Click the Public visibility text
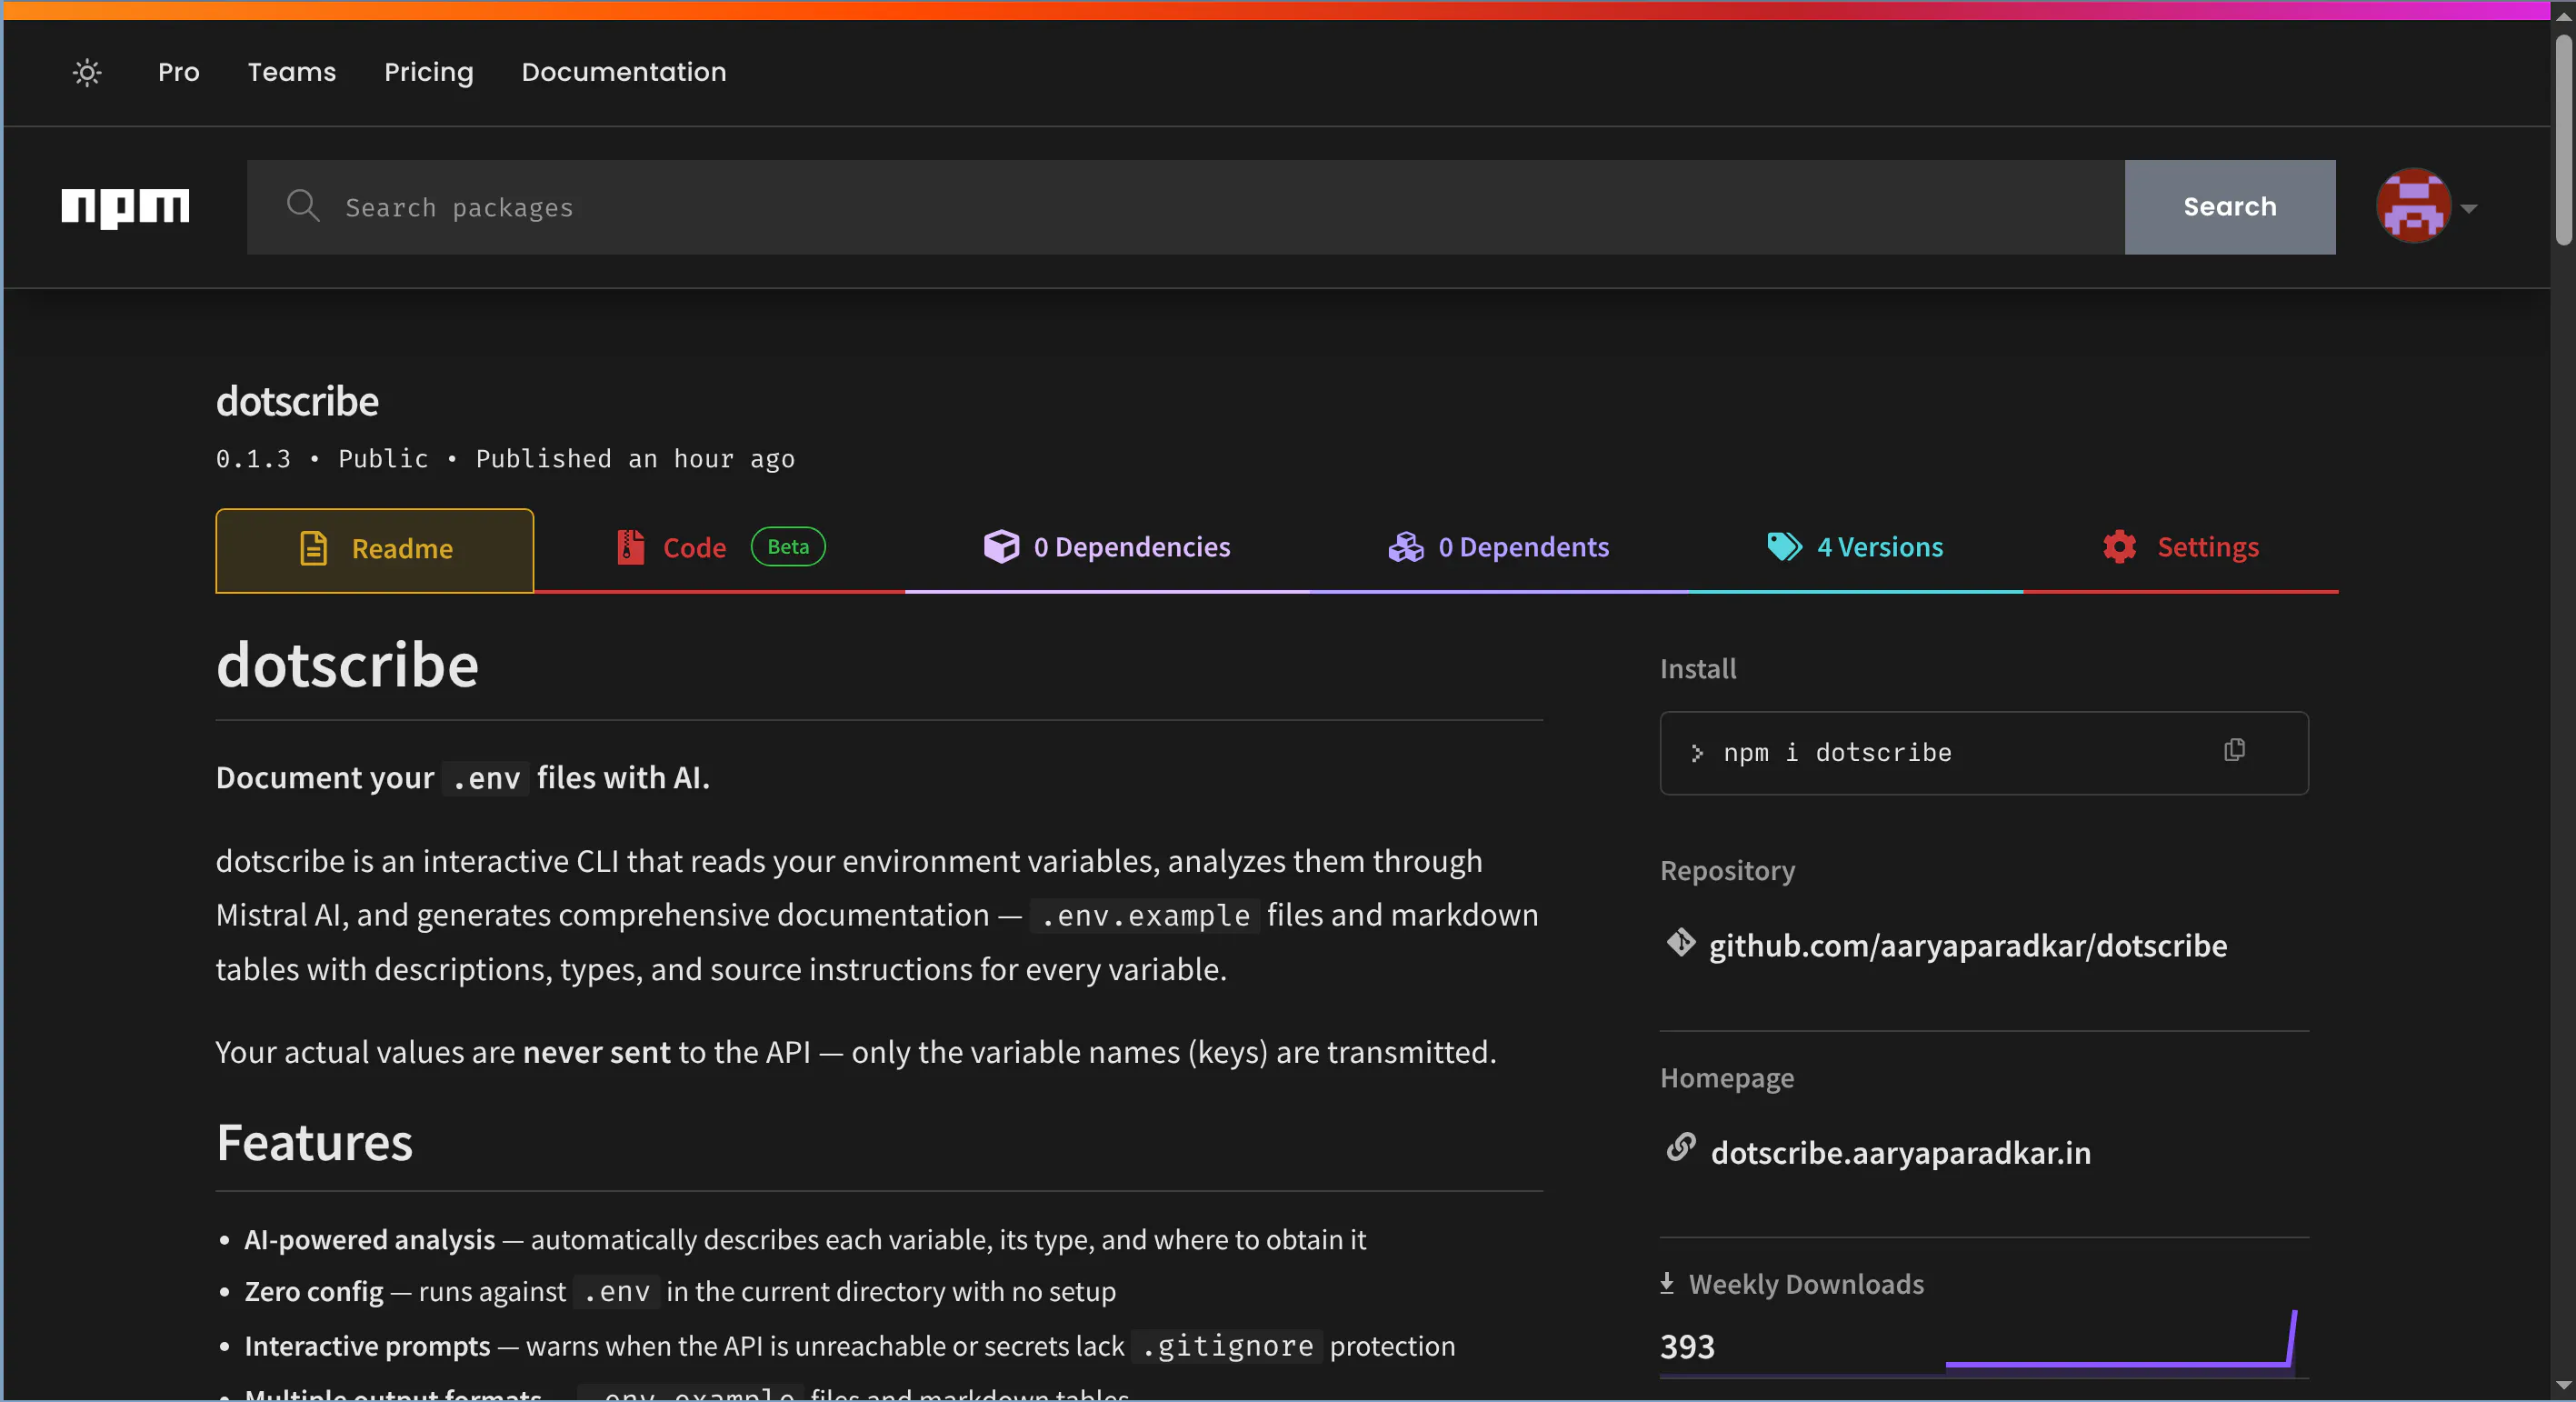 (383, 459)
